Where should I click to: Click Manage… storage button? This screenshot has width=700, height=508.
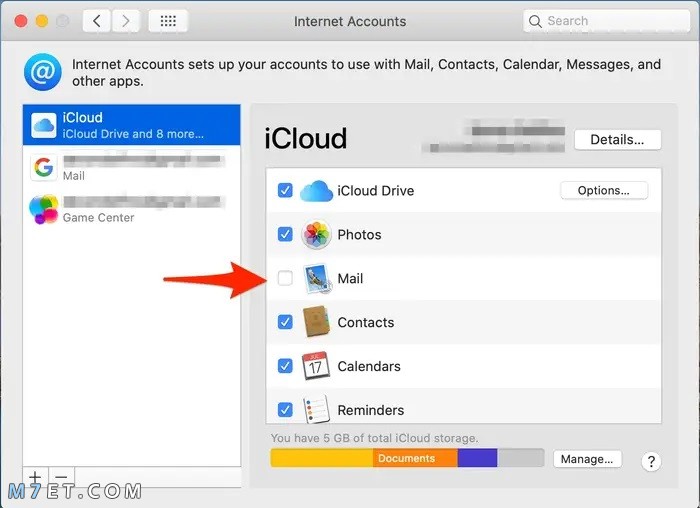587,459
